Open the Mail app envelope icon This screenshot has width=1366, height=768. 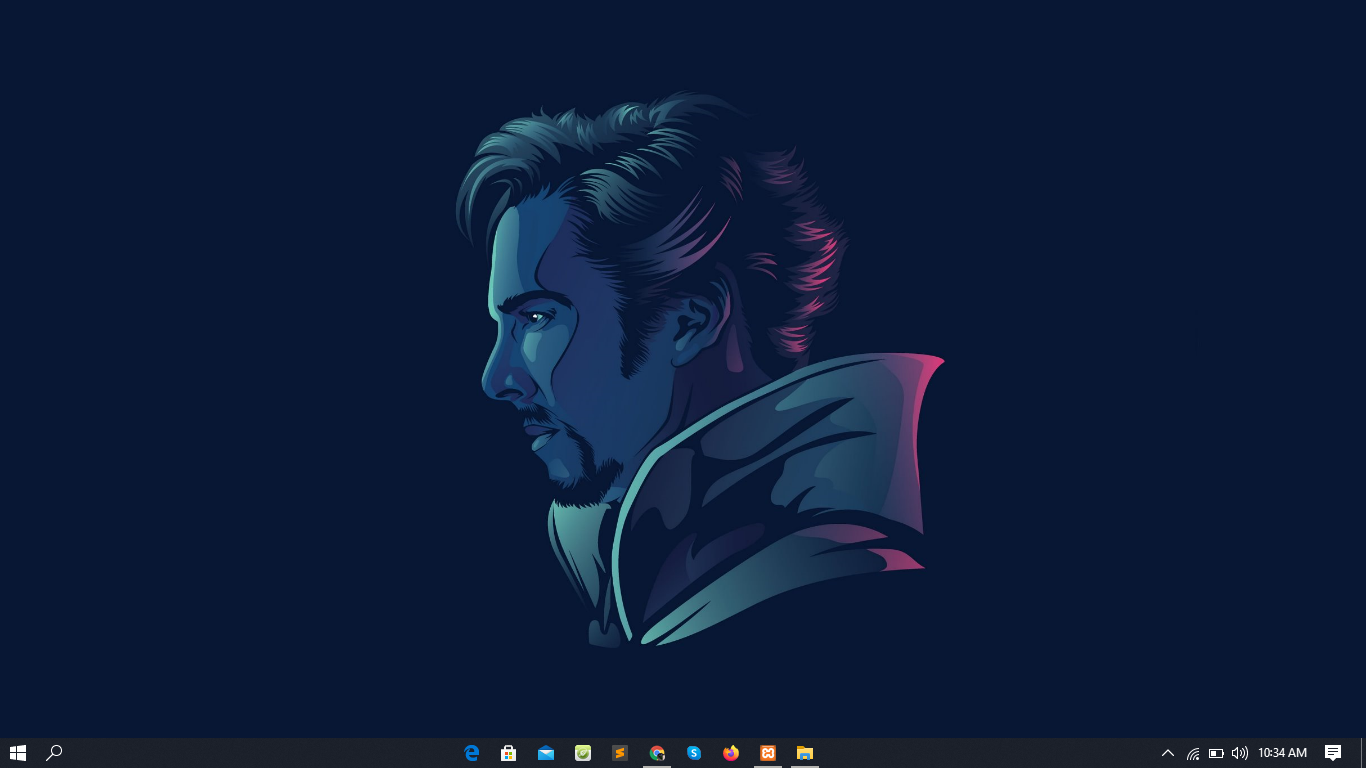[x=546, y=753]
